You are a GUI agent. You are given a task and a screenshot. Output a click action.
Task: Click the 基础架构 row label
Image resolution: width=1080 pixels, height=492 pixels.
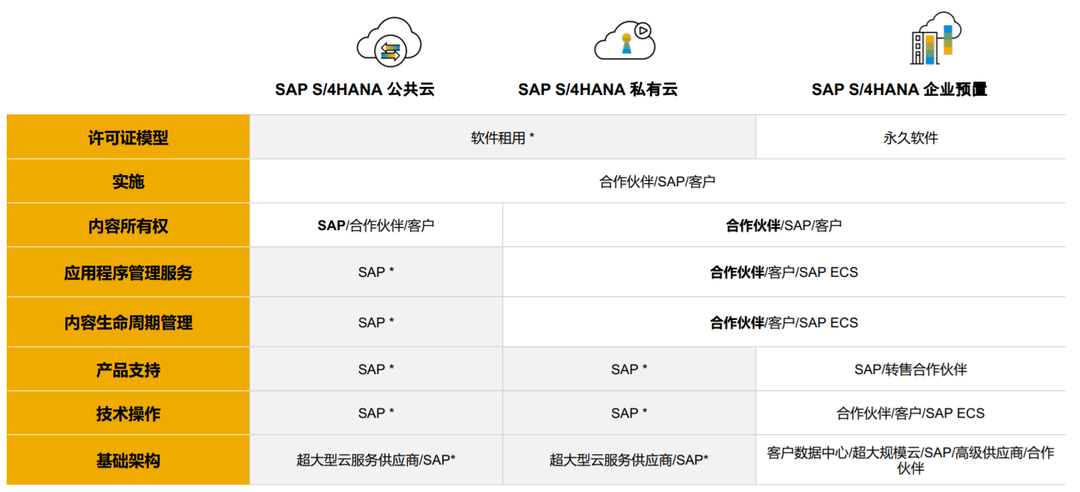click(128, 460)
